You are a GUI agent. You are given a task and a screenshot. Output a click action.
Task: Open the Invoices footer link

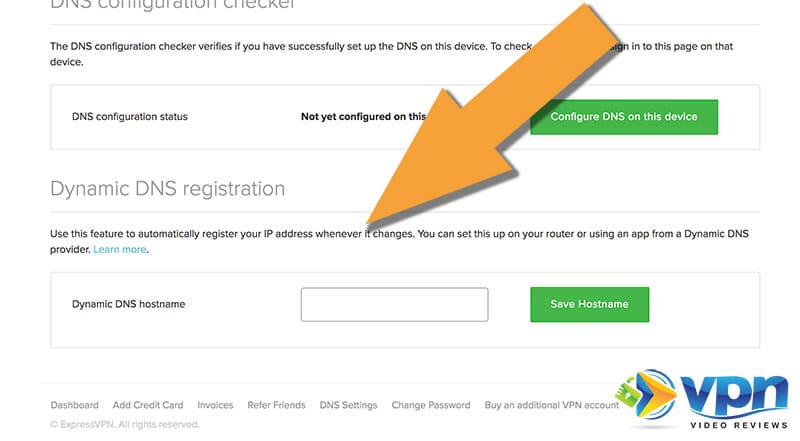point(215,405)
